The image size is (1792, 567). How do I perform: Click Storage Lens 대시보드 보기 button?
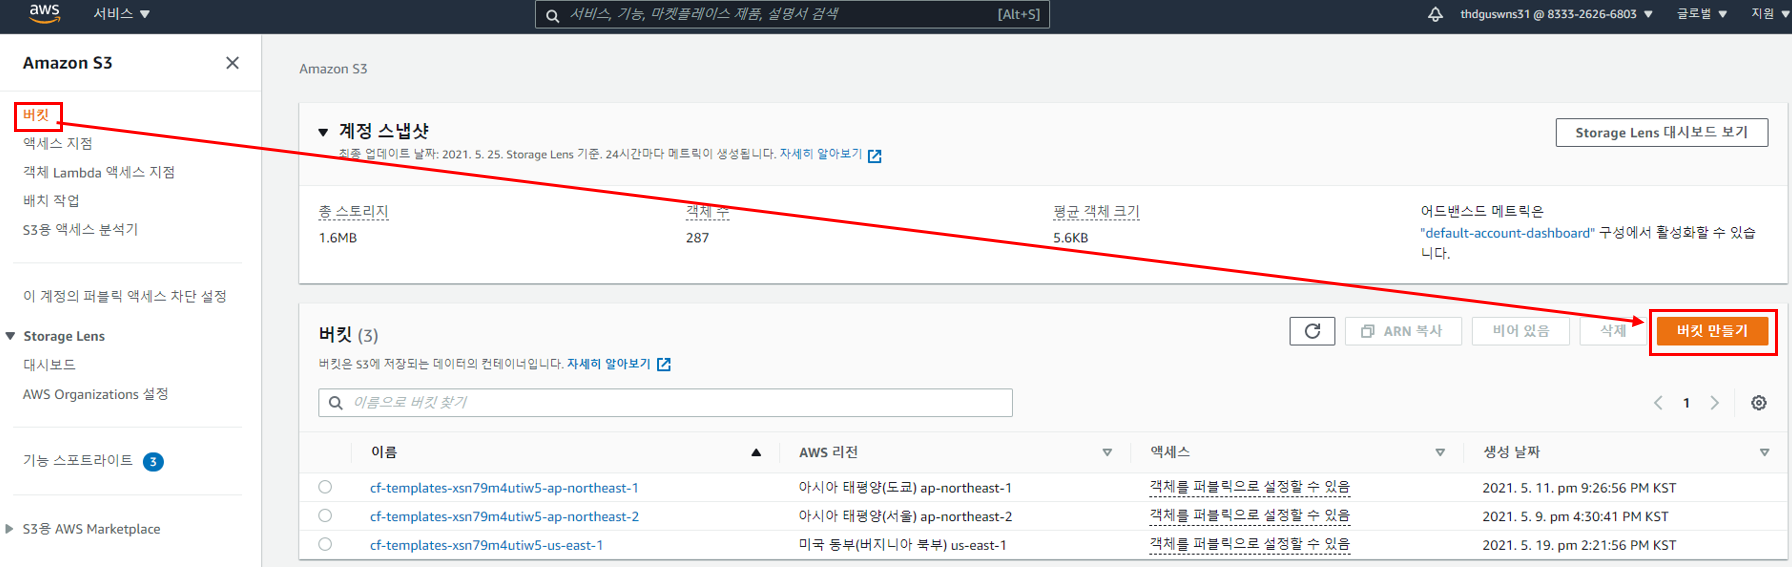pos(1661,132)
